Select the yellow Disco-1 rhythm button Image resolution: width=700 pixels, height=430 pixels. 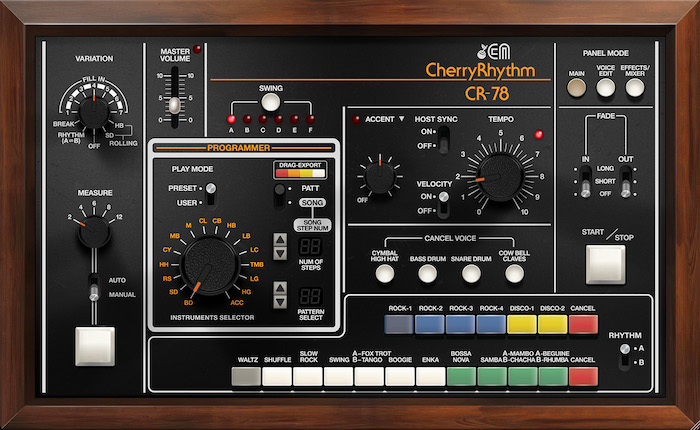521,323
